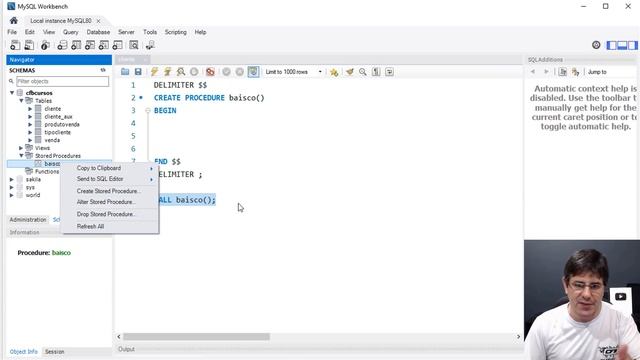Click the commit transaction icon
640x360 pixels.
click(226, 72)
